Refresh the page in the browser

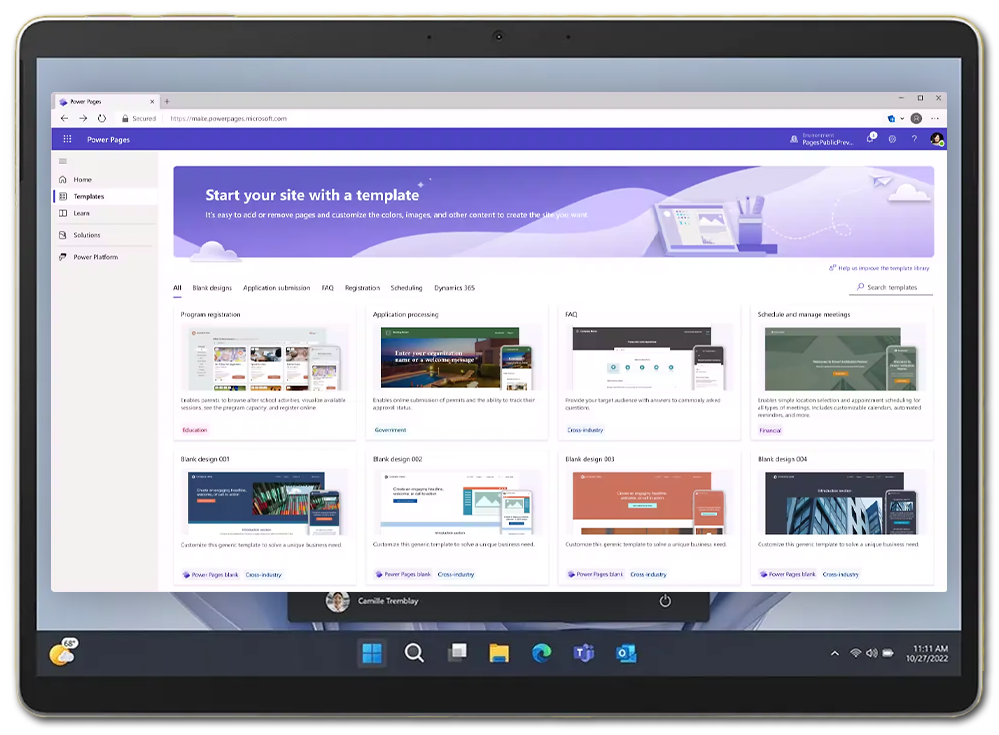pos(102,117)
